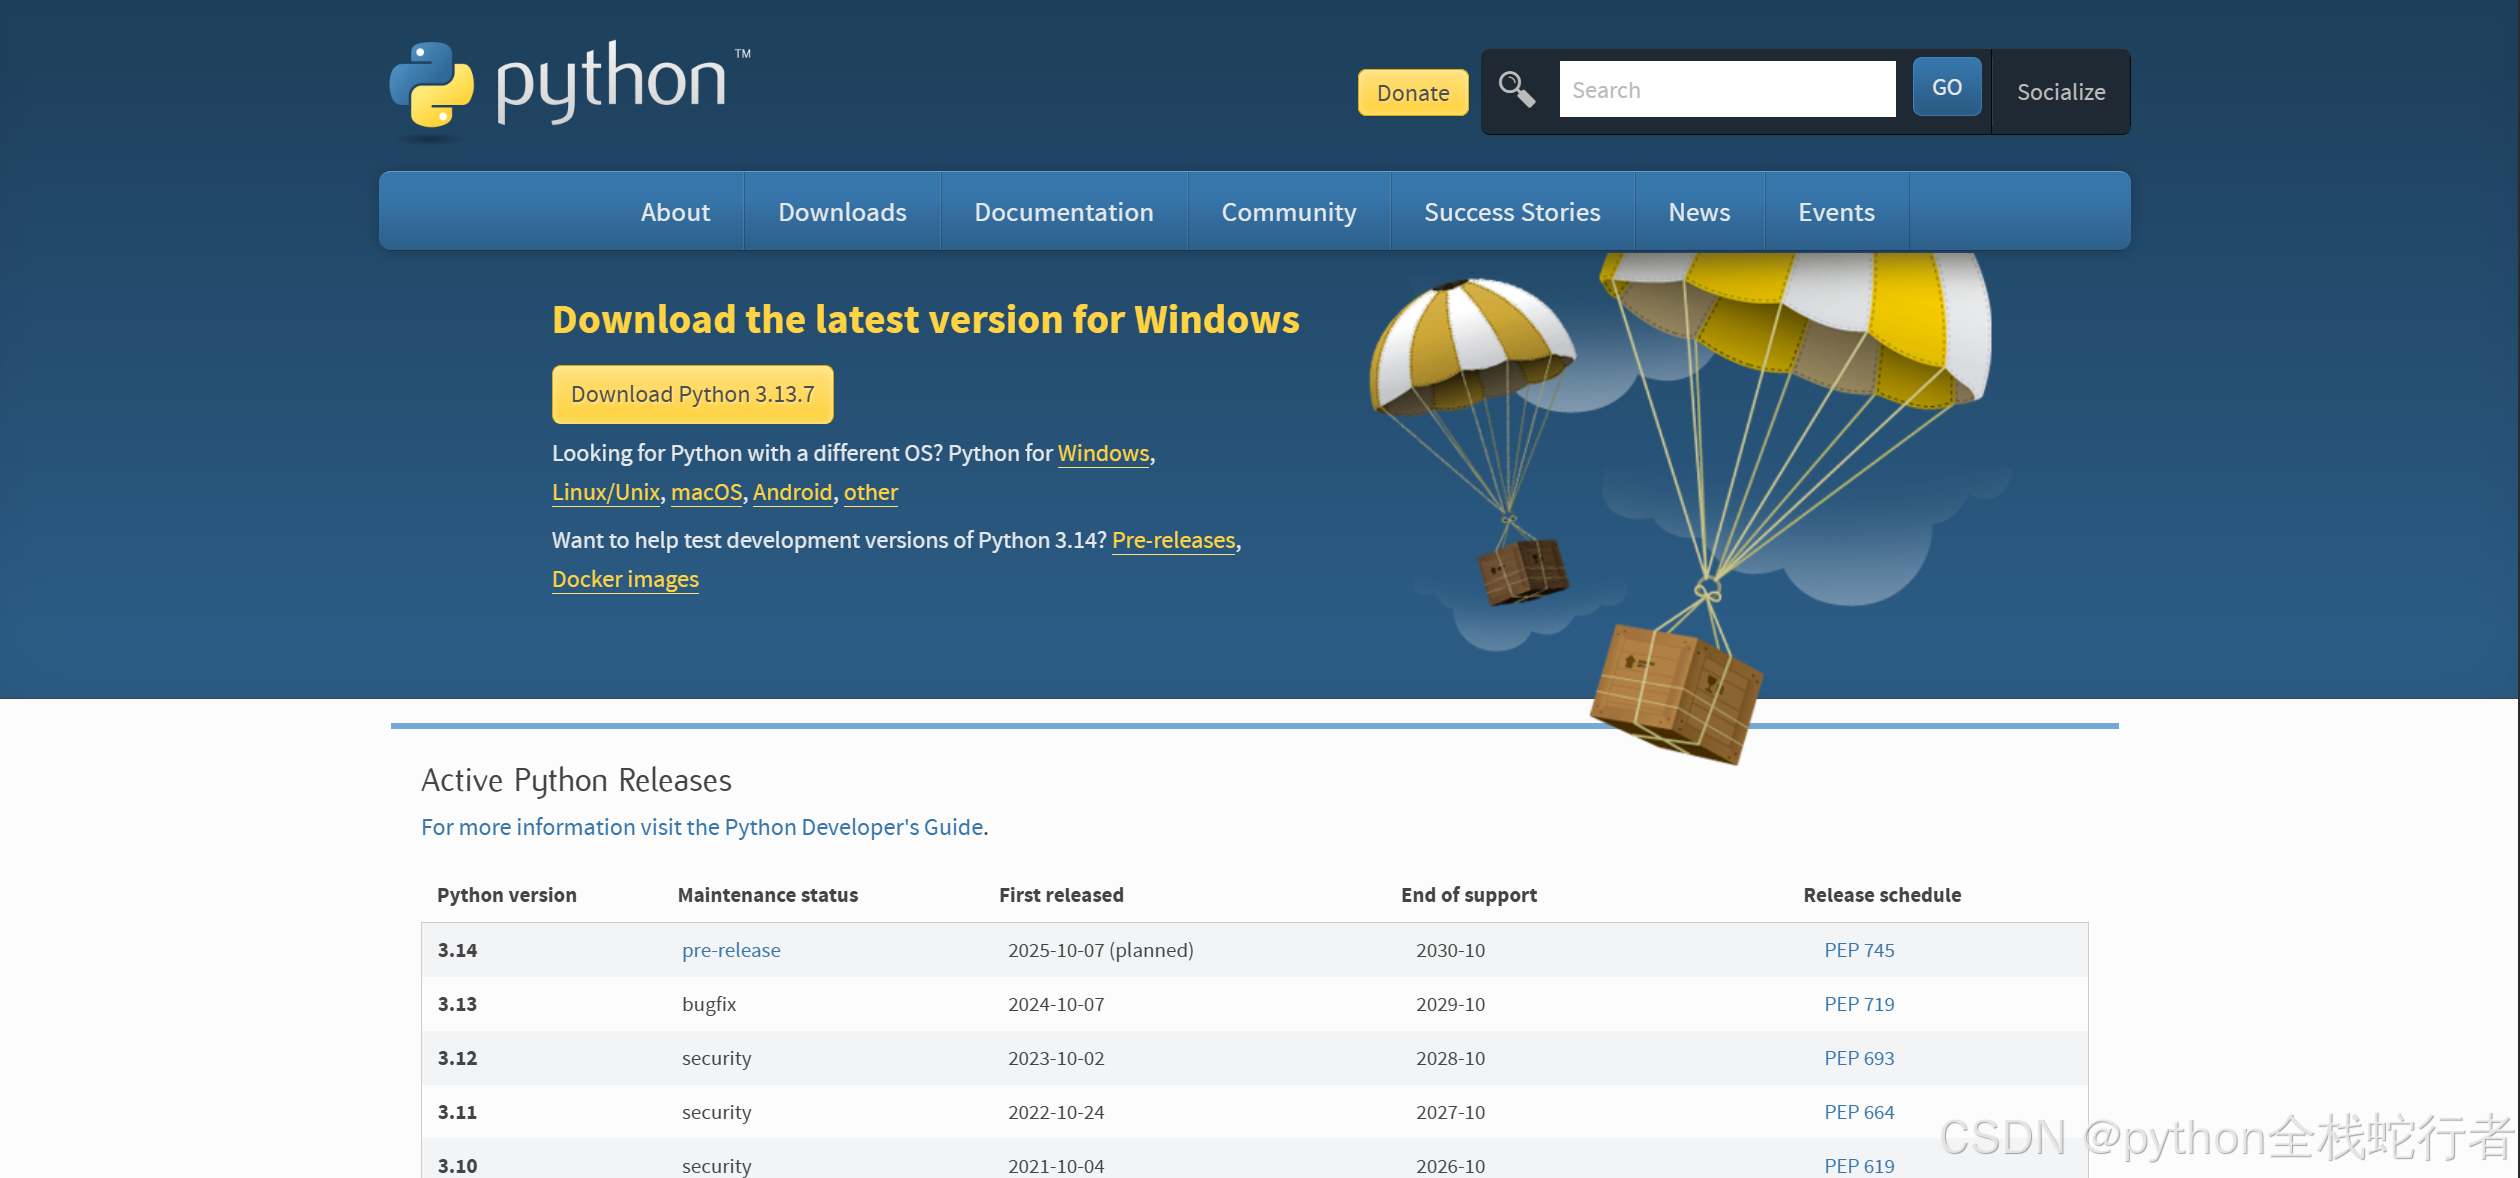
Task: Open the About menu
Action: coord(675,212)
